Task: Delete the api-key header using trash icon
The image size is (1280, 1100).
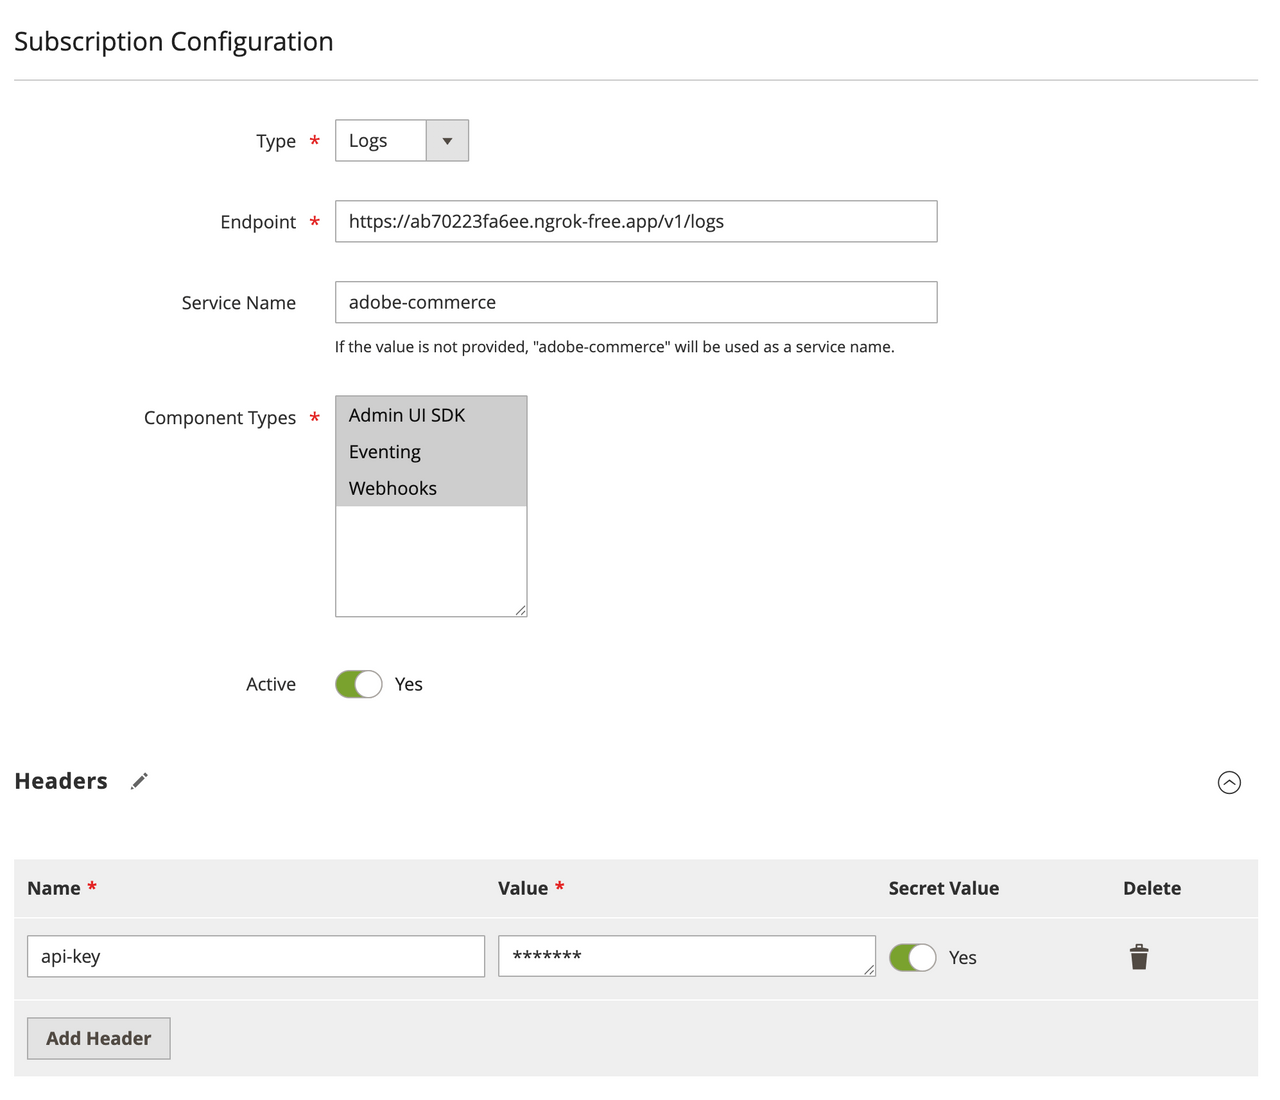Action: point(1138,956)
